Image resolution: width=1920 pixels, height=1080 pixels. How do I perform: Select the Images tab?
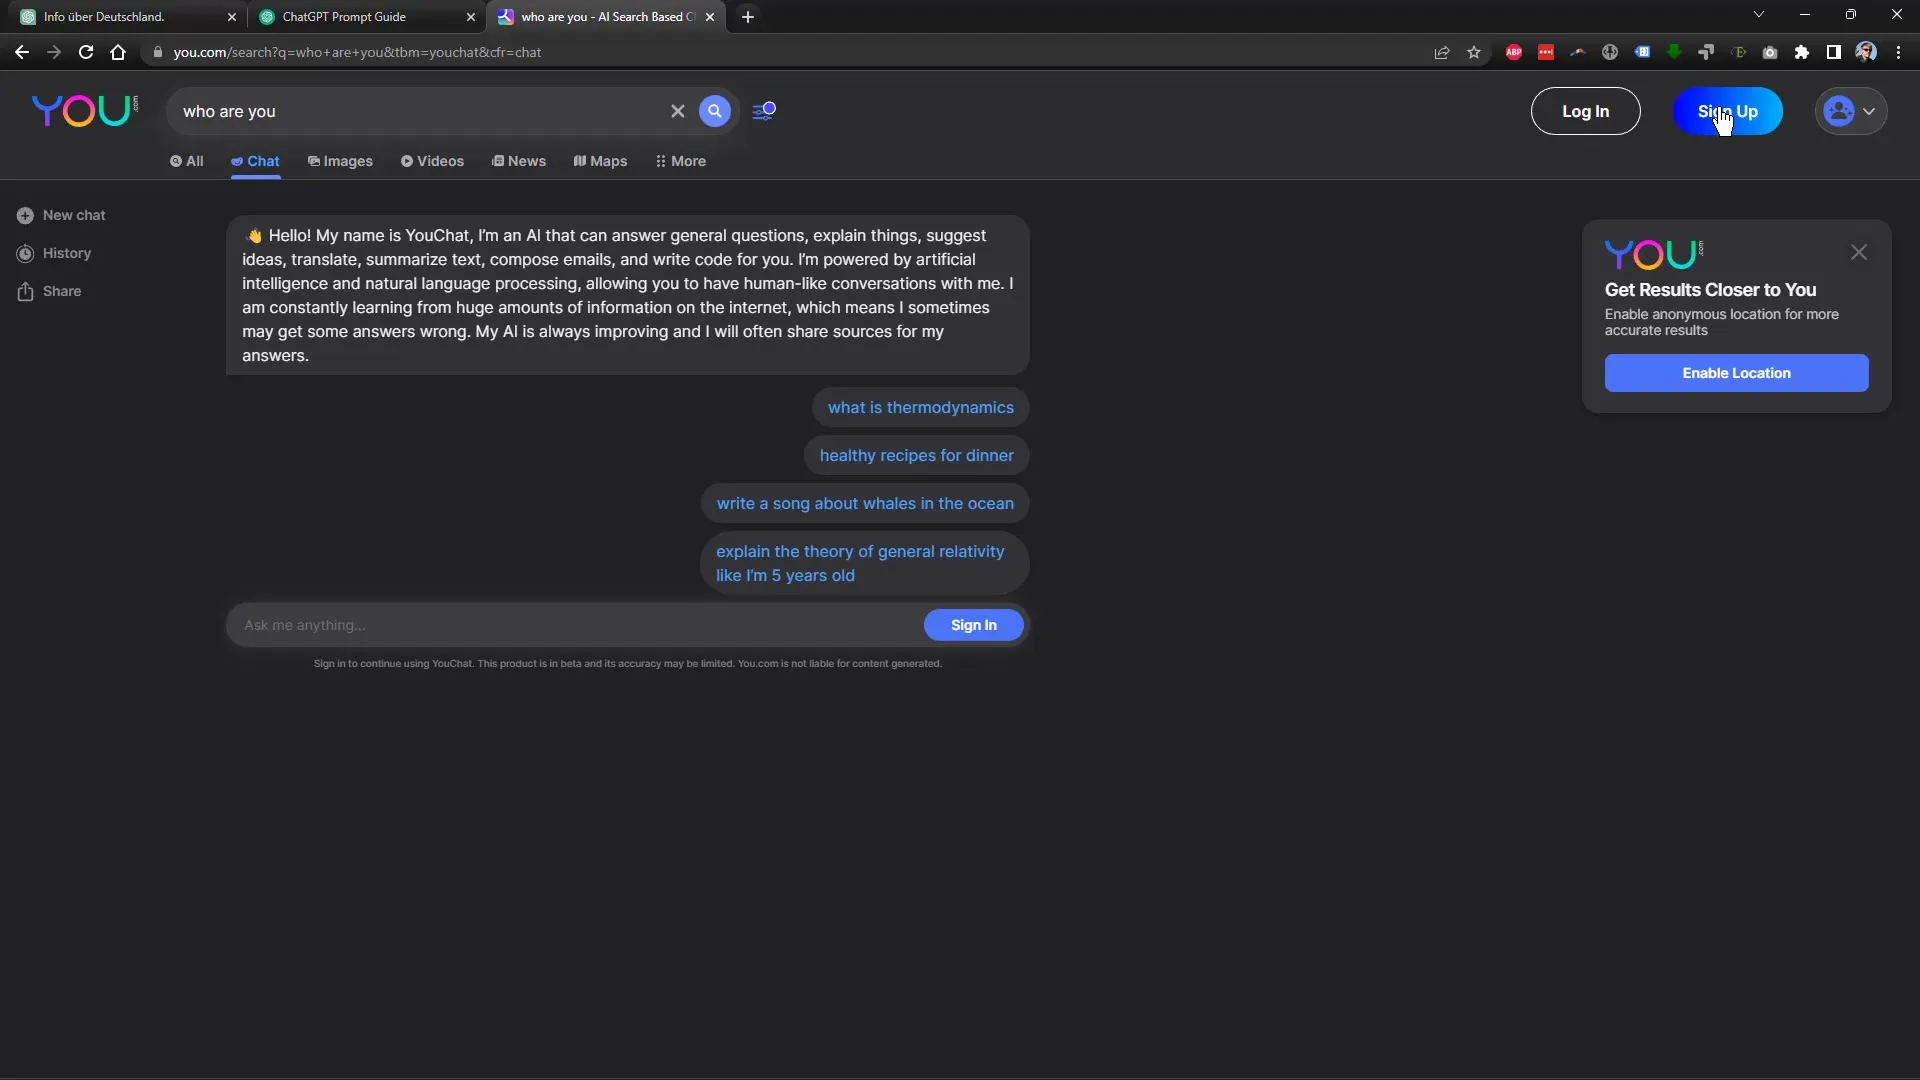(x=339, y=160)
